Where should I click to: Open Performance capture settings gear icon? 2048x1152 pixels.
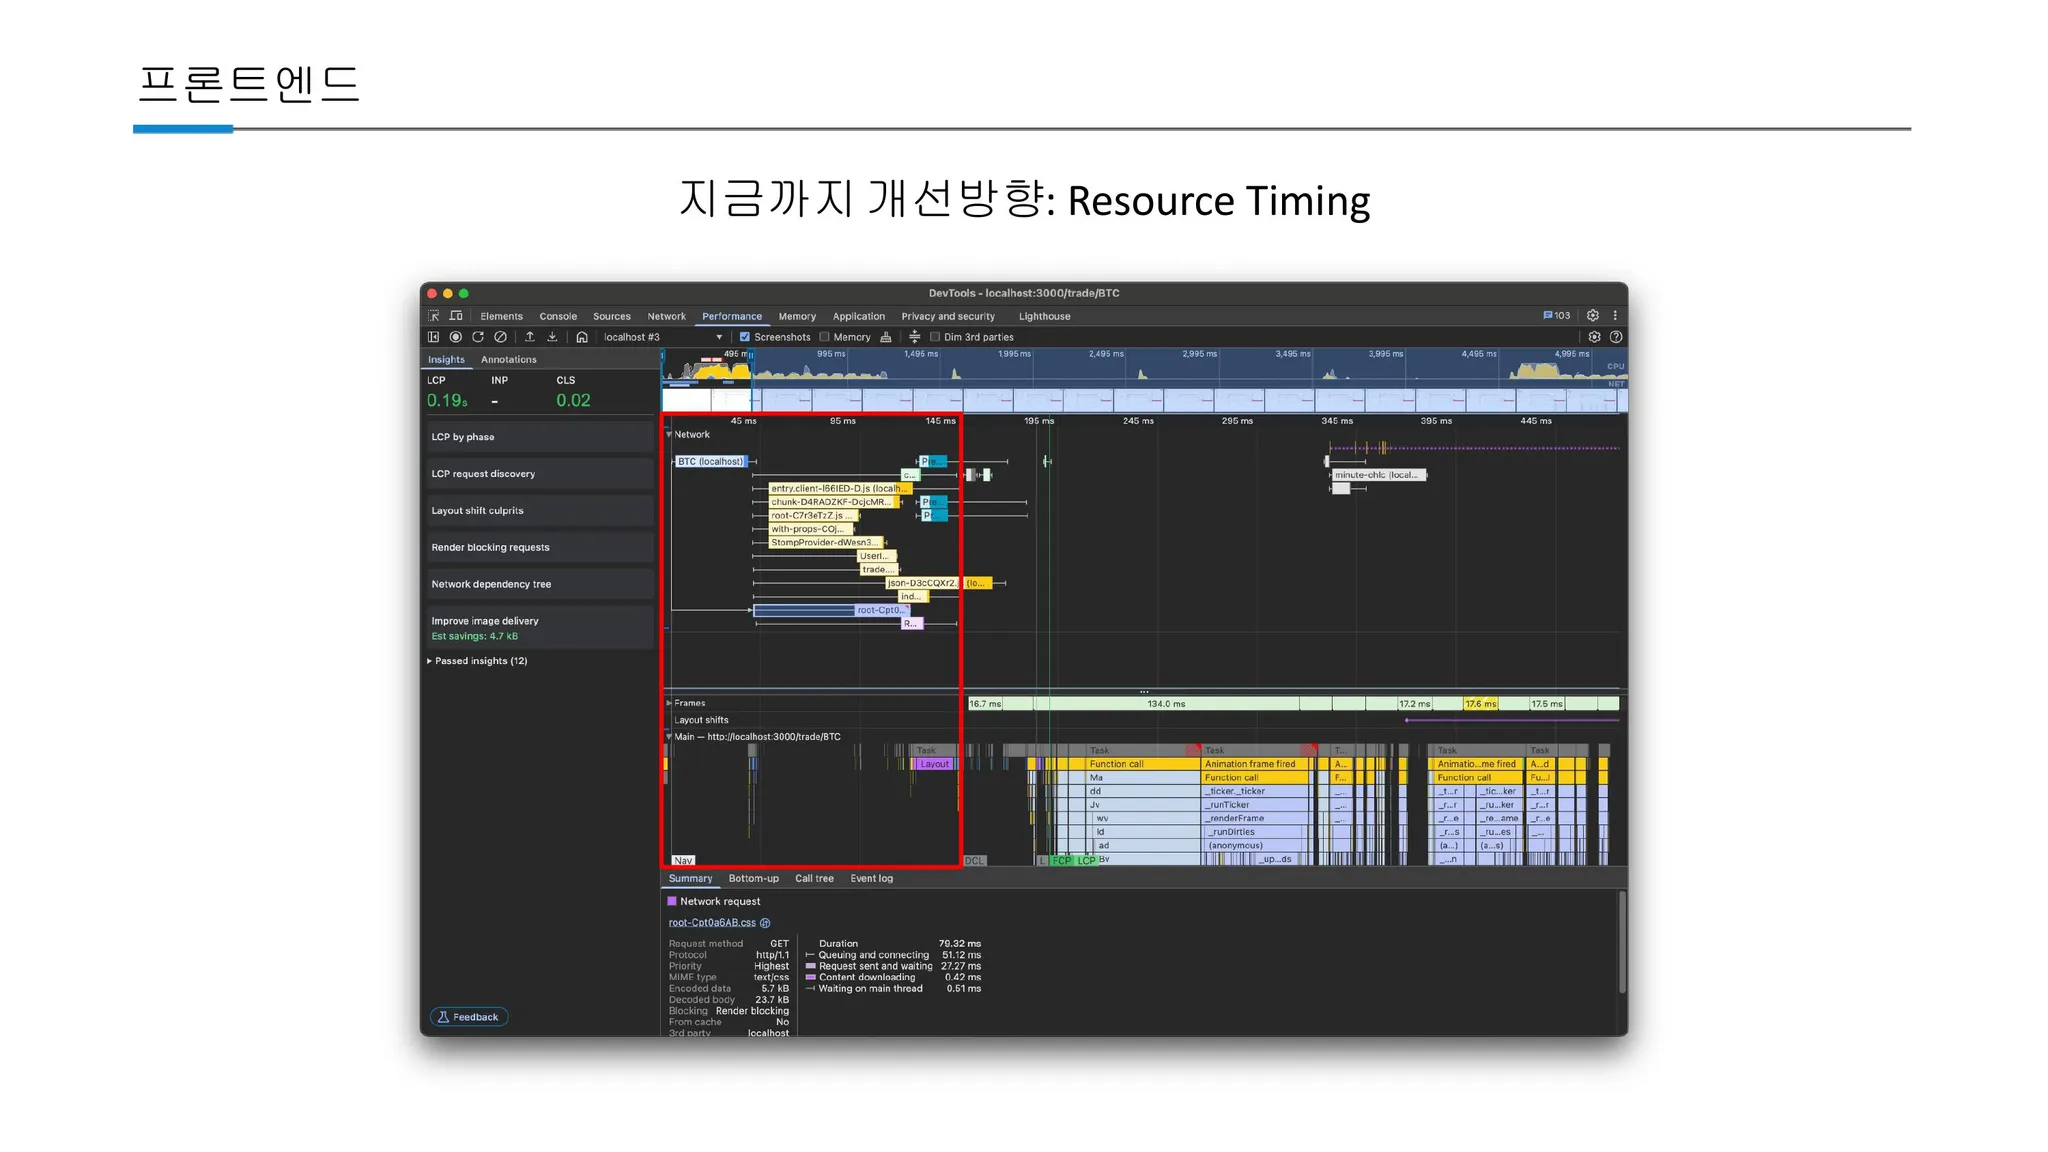(1594, 337)
